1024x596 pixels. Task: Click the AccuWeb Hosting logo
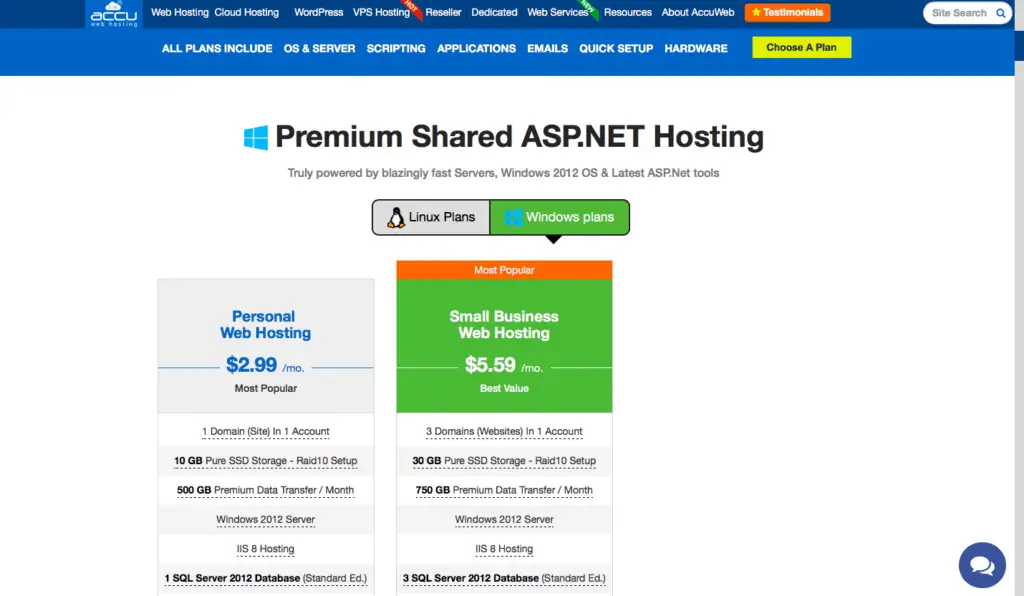(114, 14)
